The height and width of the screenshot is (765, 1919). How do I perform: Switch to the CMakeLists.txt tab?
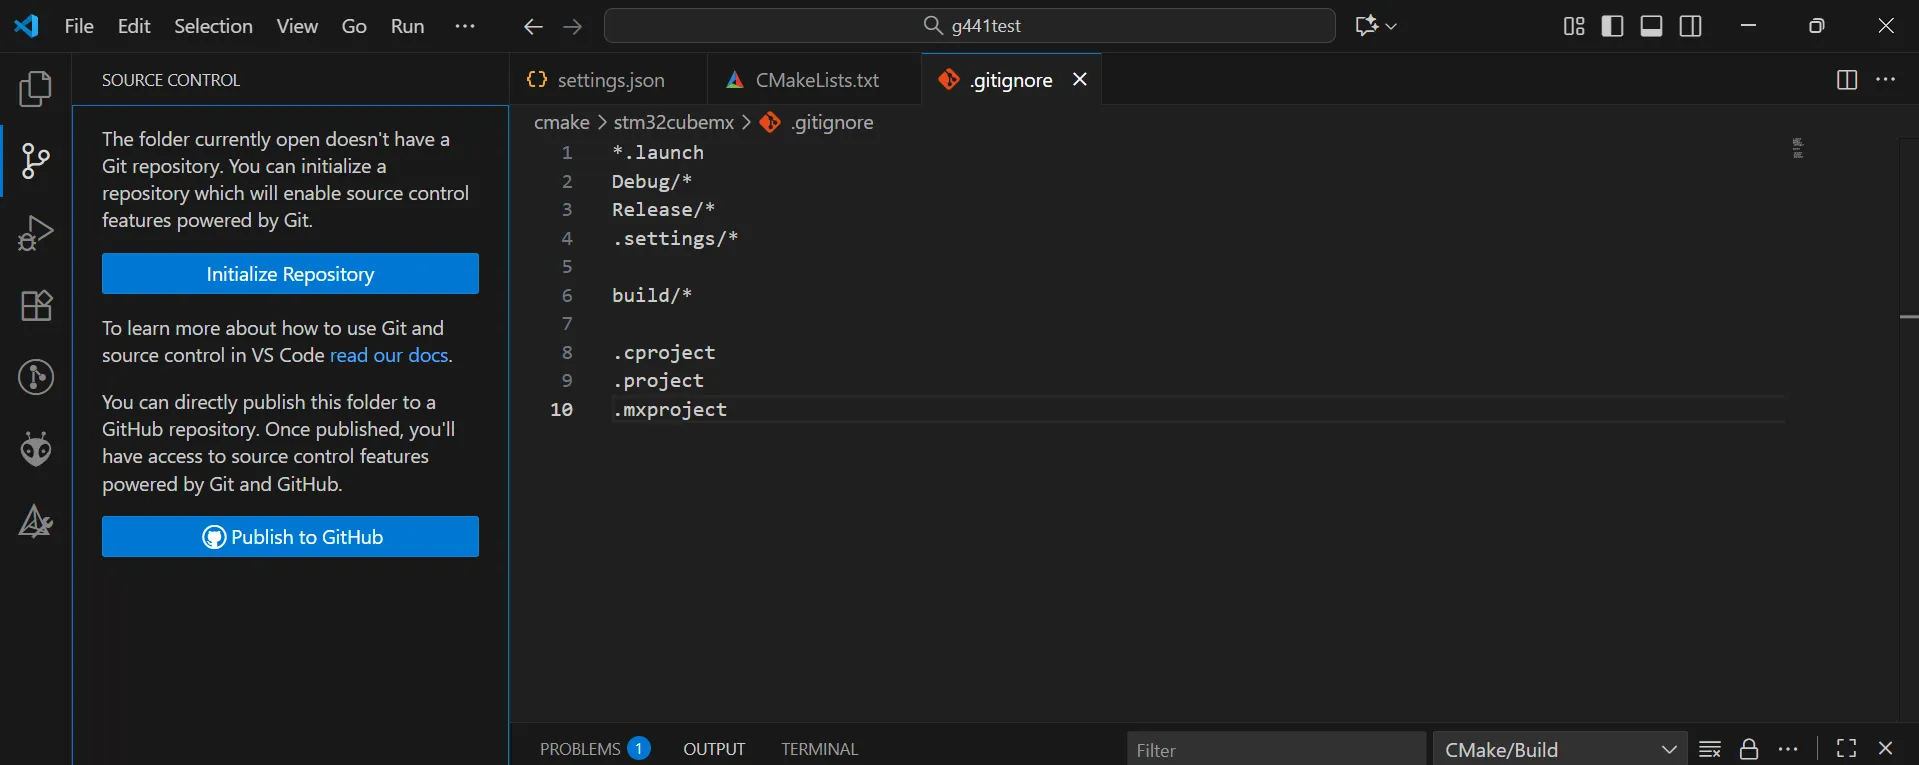point(814,80)
